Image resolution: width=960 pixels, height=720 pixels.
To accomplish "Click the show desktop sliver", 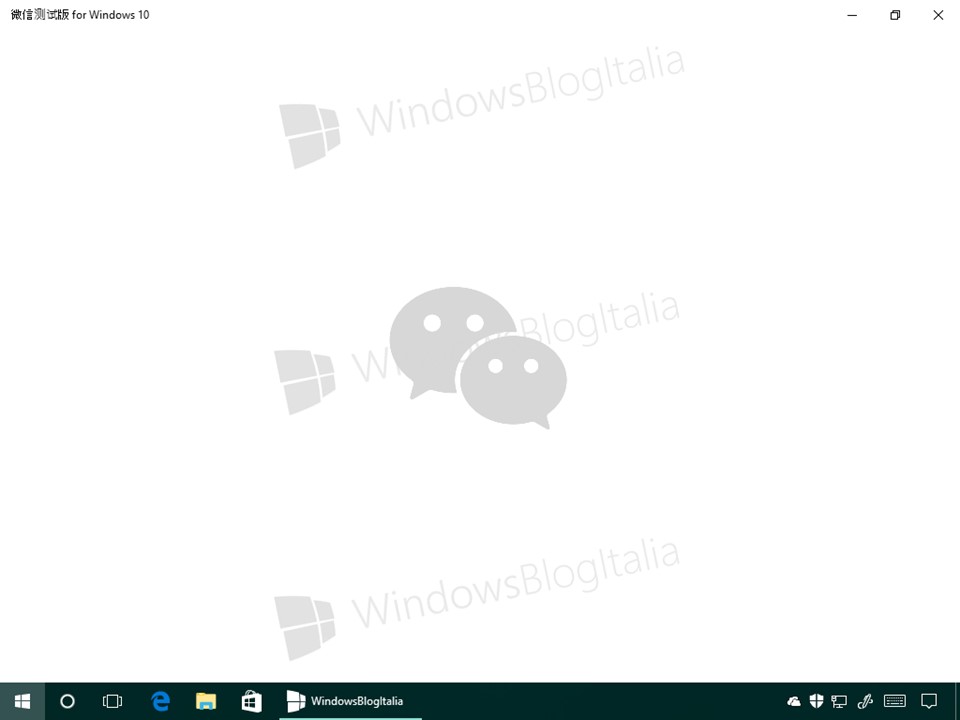I will click(957, 701).
